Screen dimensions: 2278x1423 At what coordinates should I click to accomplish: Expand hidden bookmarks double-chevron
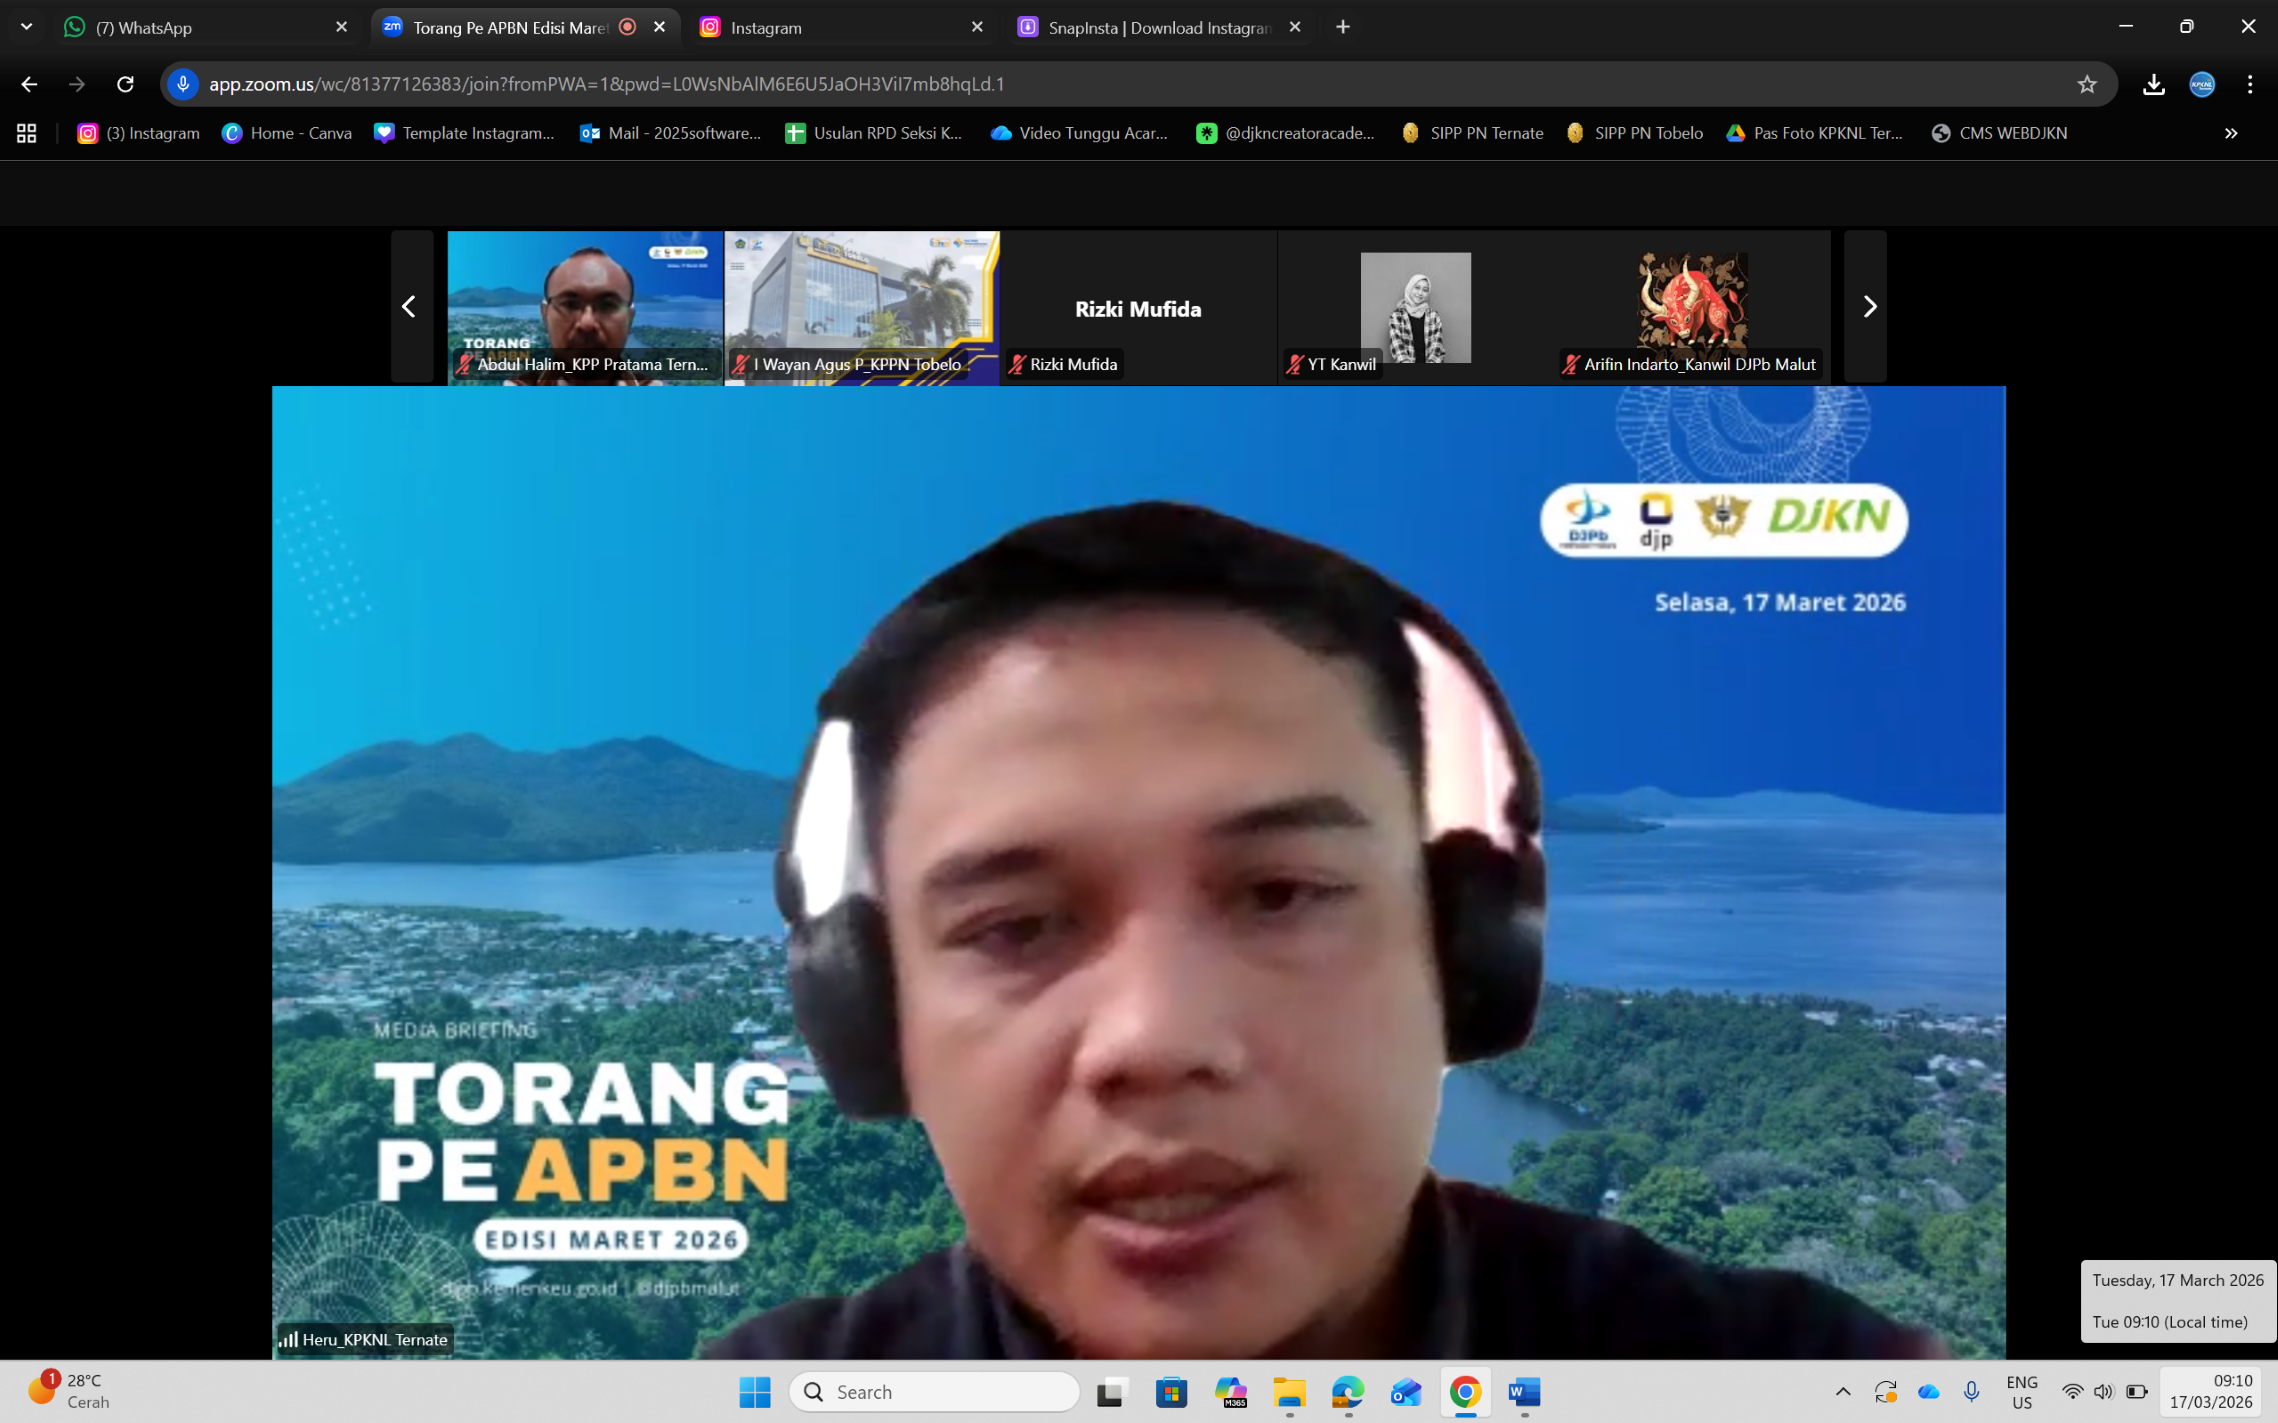[x=2231, y=133]
